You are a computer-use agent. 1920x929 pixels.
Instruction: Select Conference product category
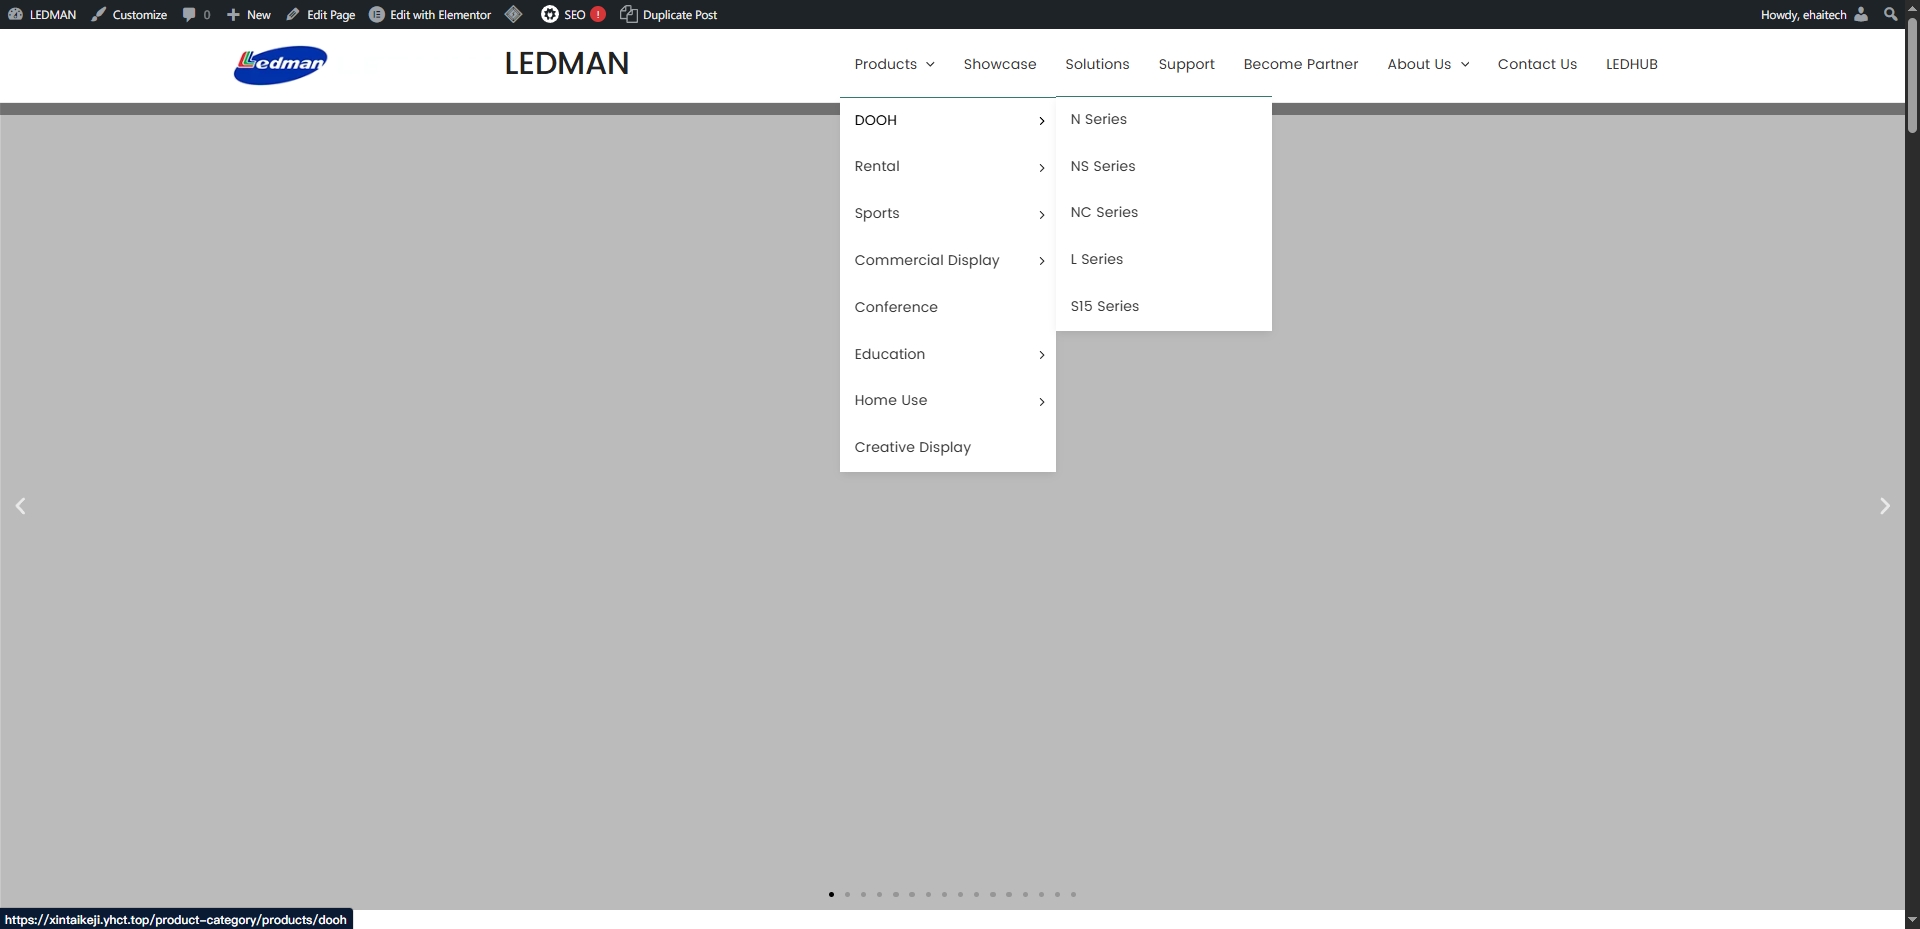tap(896, 307)
